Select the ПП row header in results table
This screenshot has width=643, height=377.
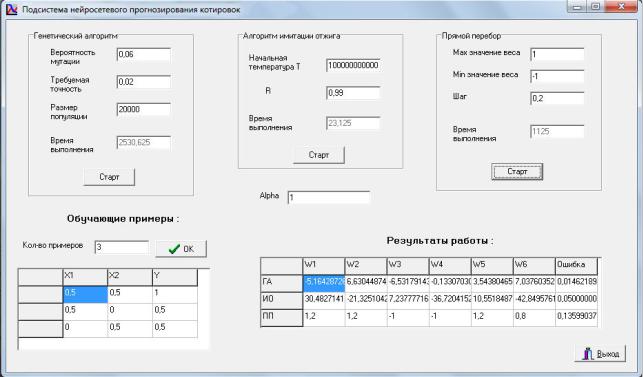(x=282, y=318)
